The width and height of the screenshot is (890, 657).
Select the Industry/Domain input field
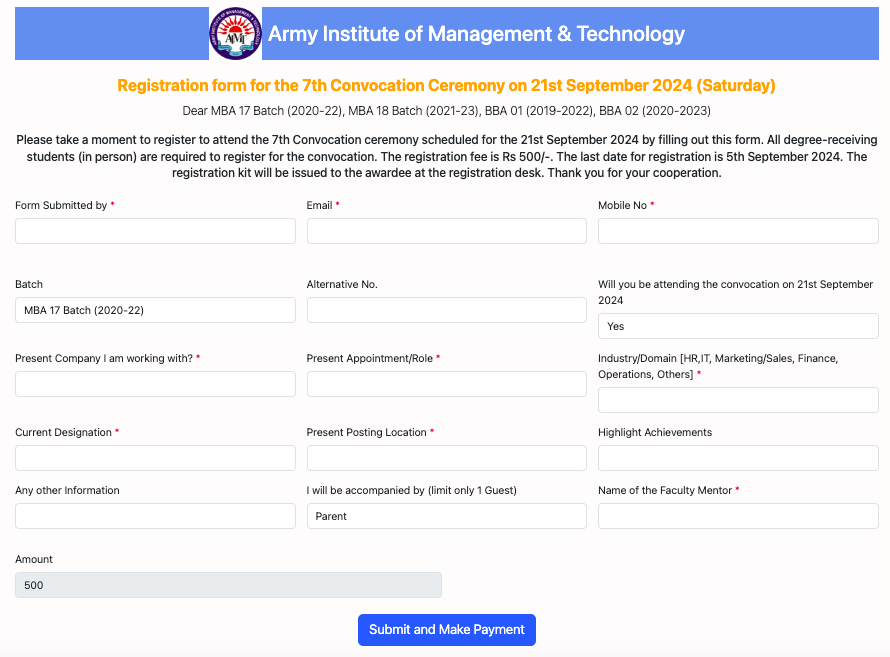click(x=738, y=400)
